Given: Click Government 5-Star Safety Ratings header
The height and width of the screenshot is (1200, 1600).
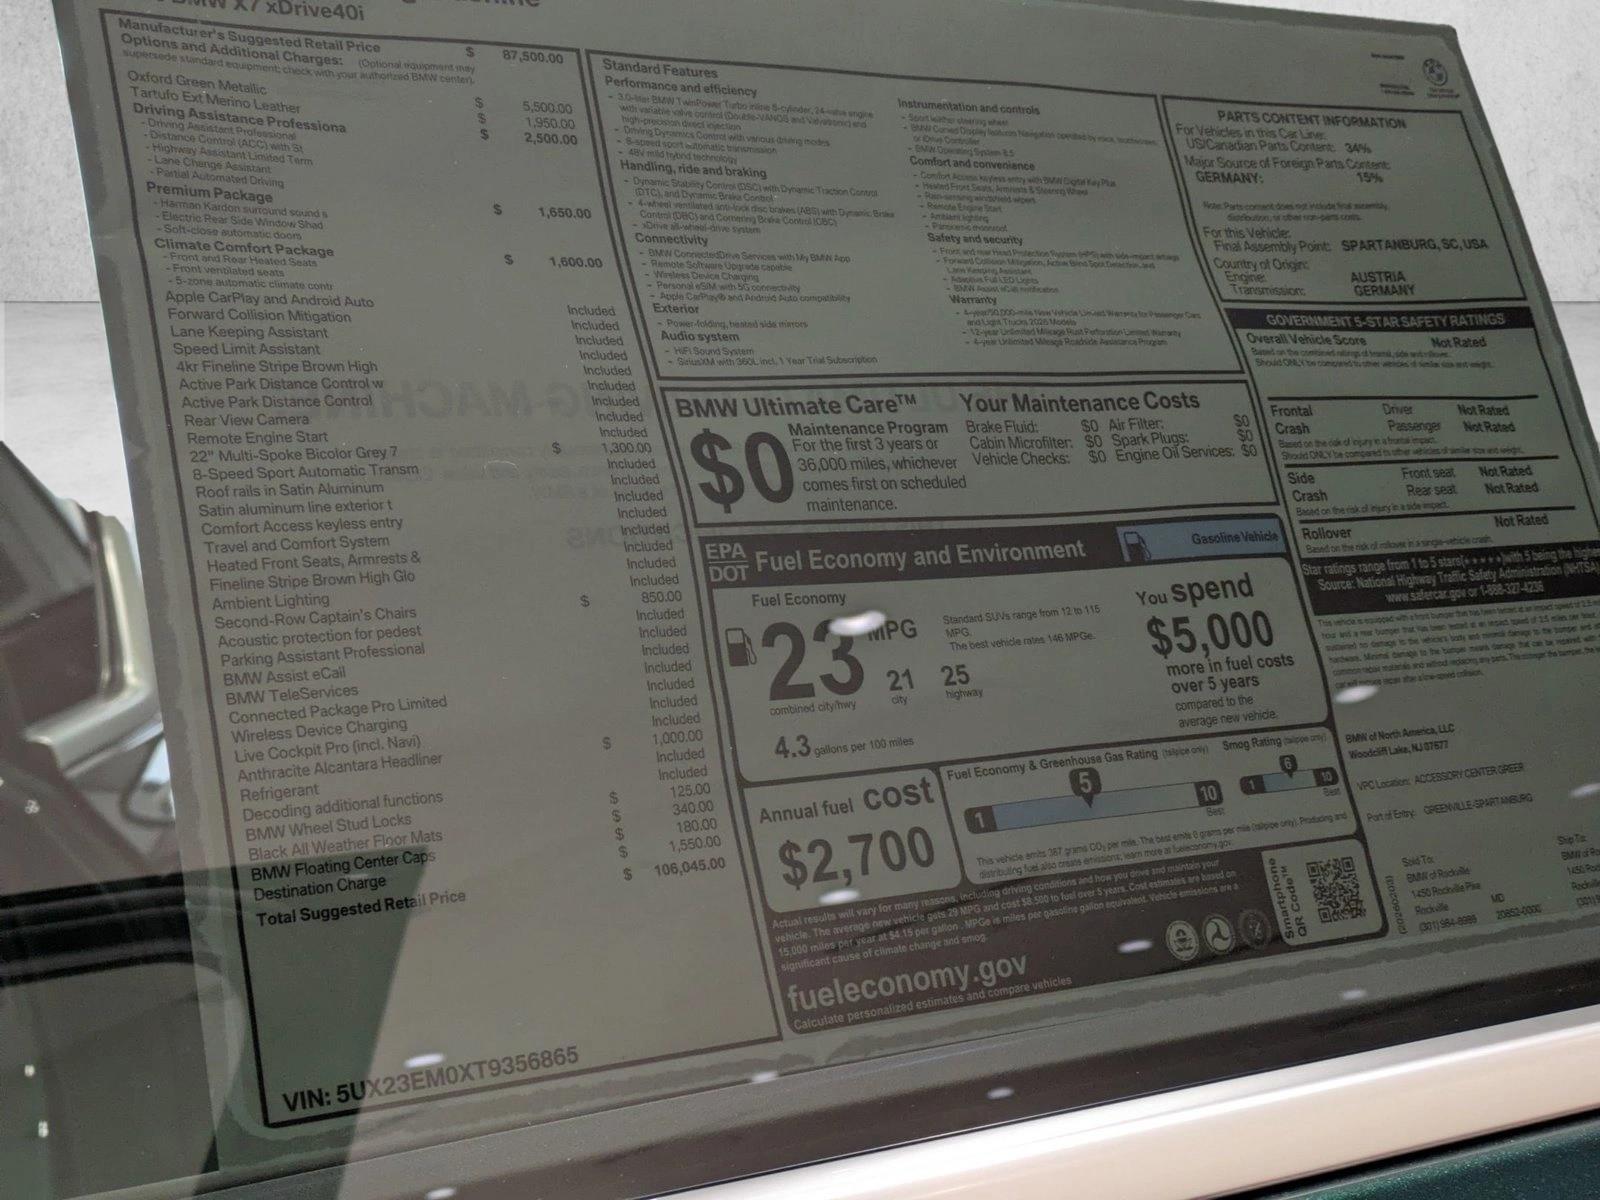Looking at the screenshot, I should coord(1384,320).
